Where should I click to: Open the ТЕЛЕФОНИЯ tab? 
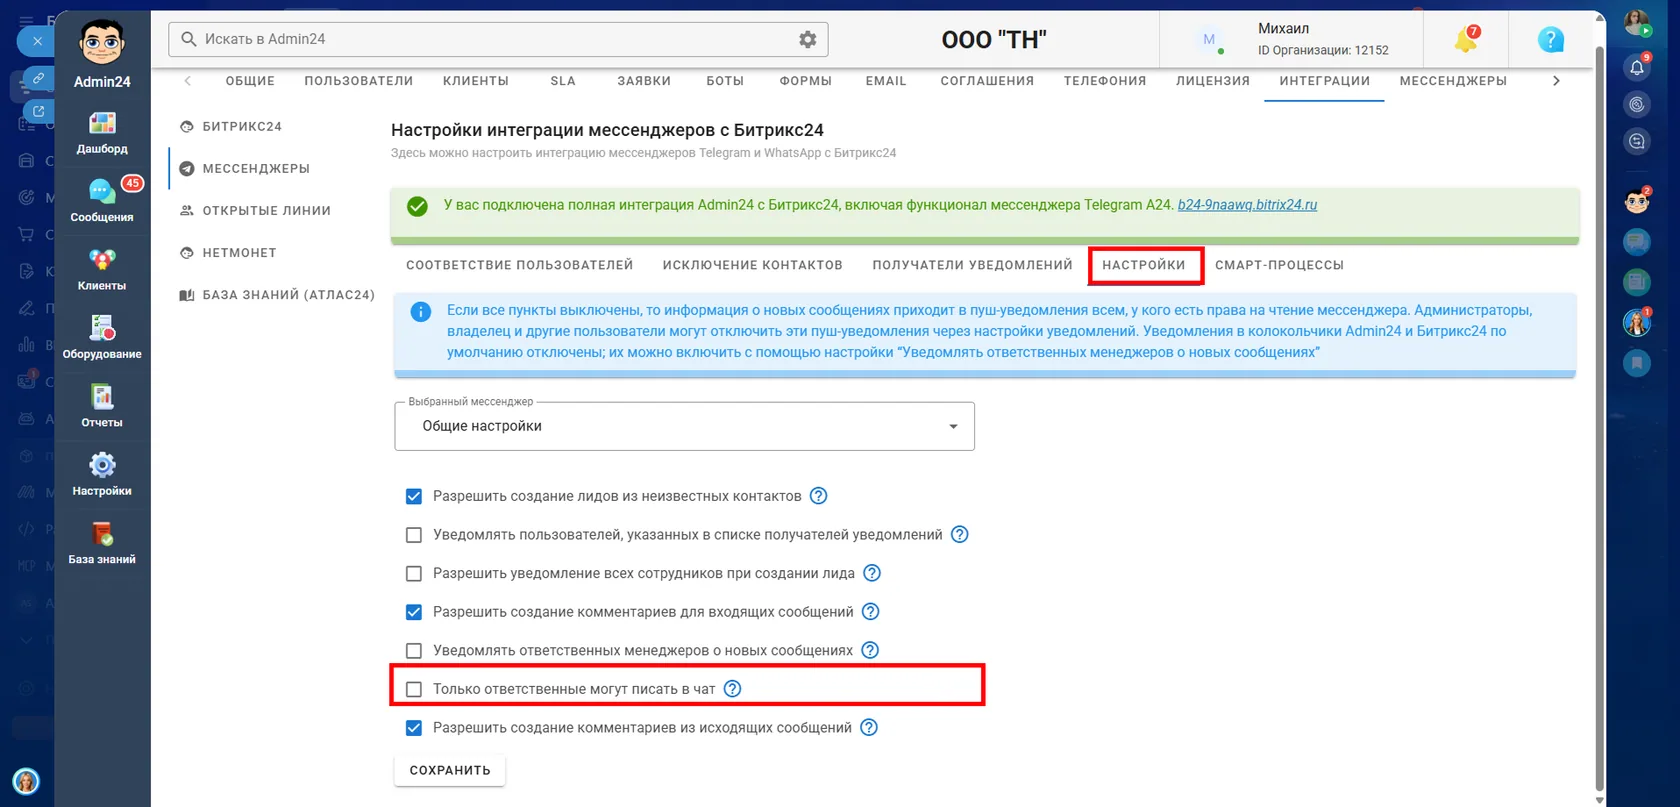coord(1105,81)
